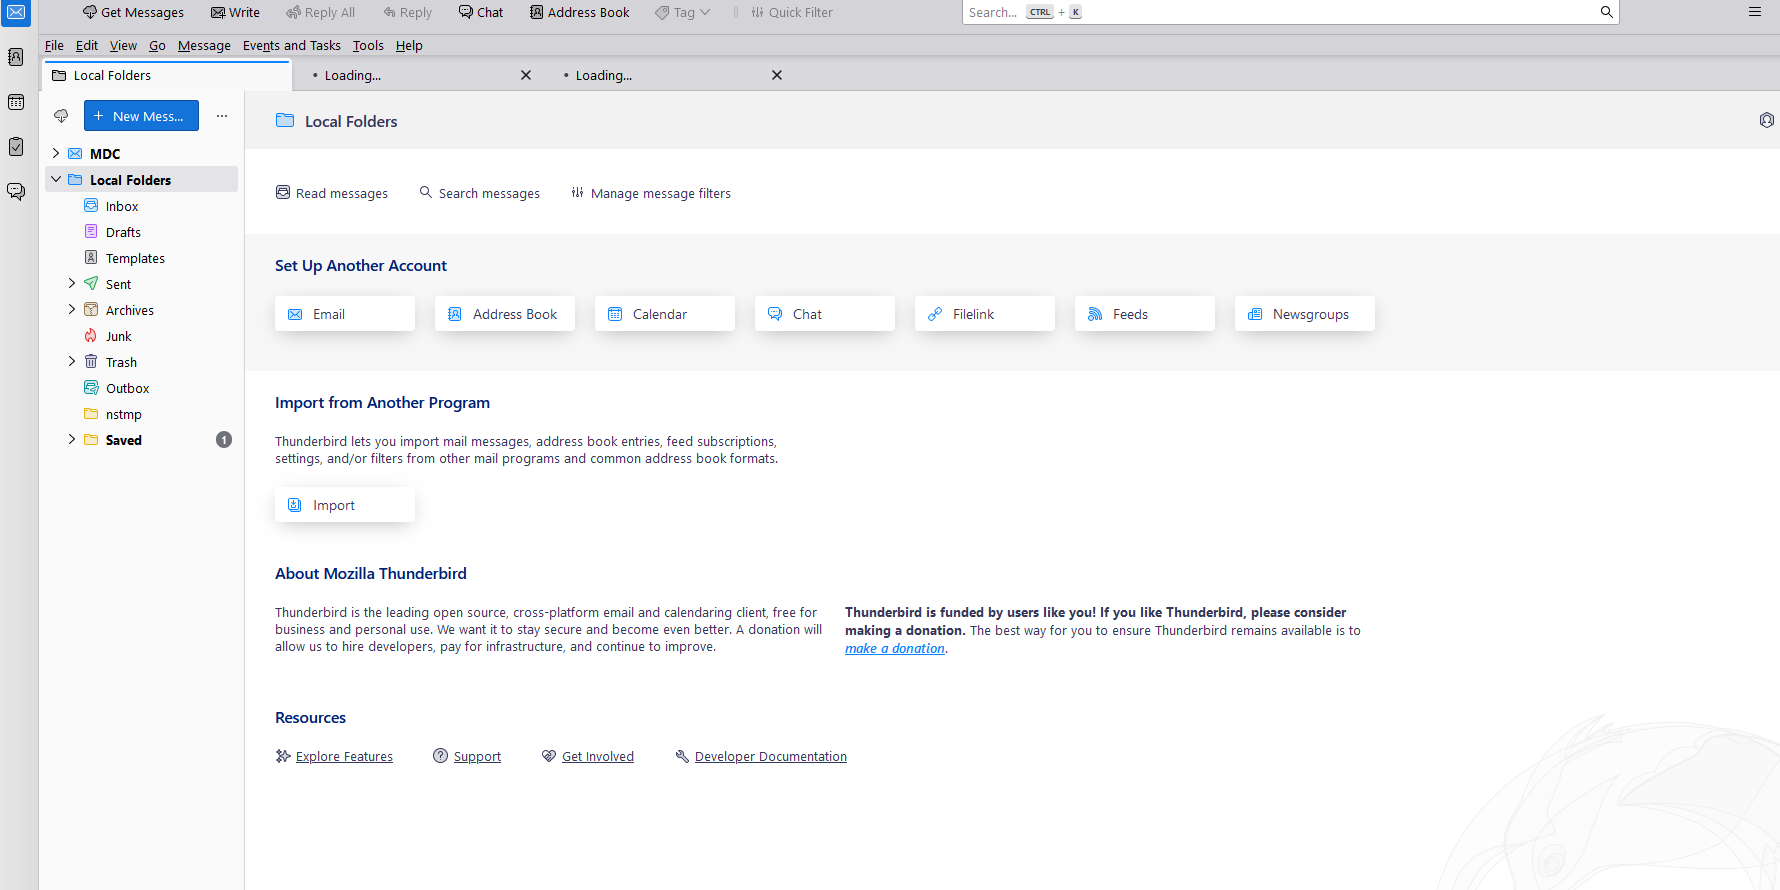Click the search magnifier icon

click(x=1606, y=12)
